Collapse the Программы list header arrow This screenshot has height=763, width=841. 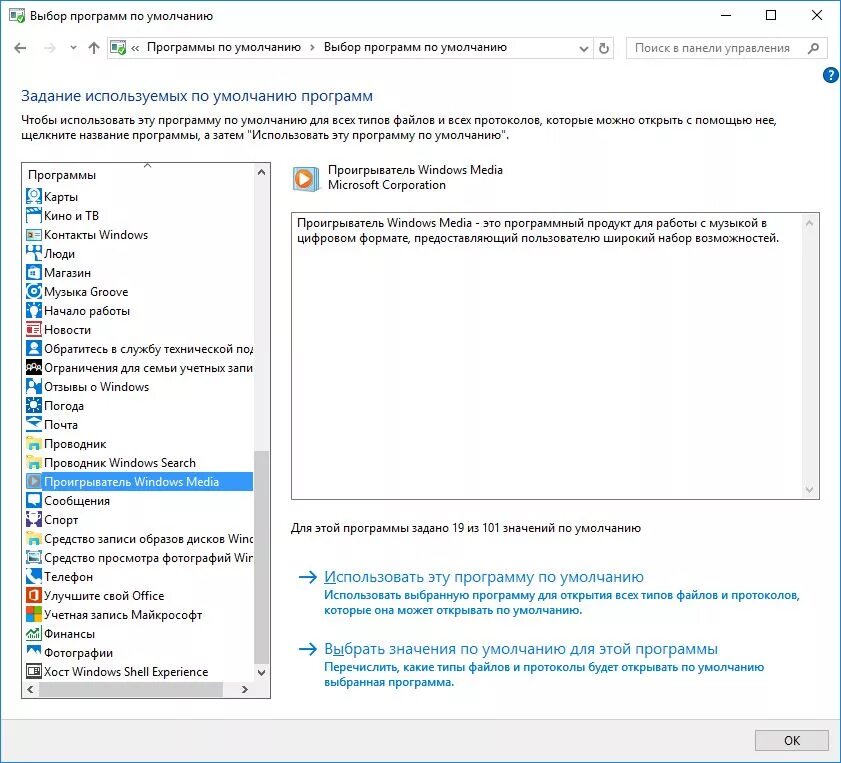(x=147, y=165)
